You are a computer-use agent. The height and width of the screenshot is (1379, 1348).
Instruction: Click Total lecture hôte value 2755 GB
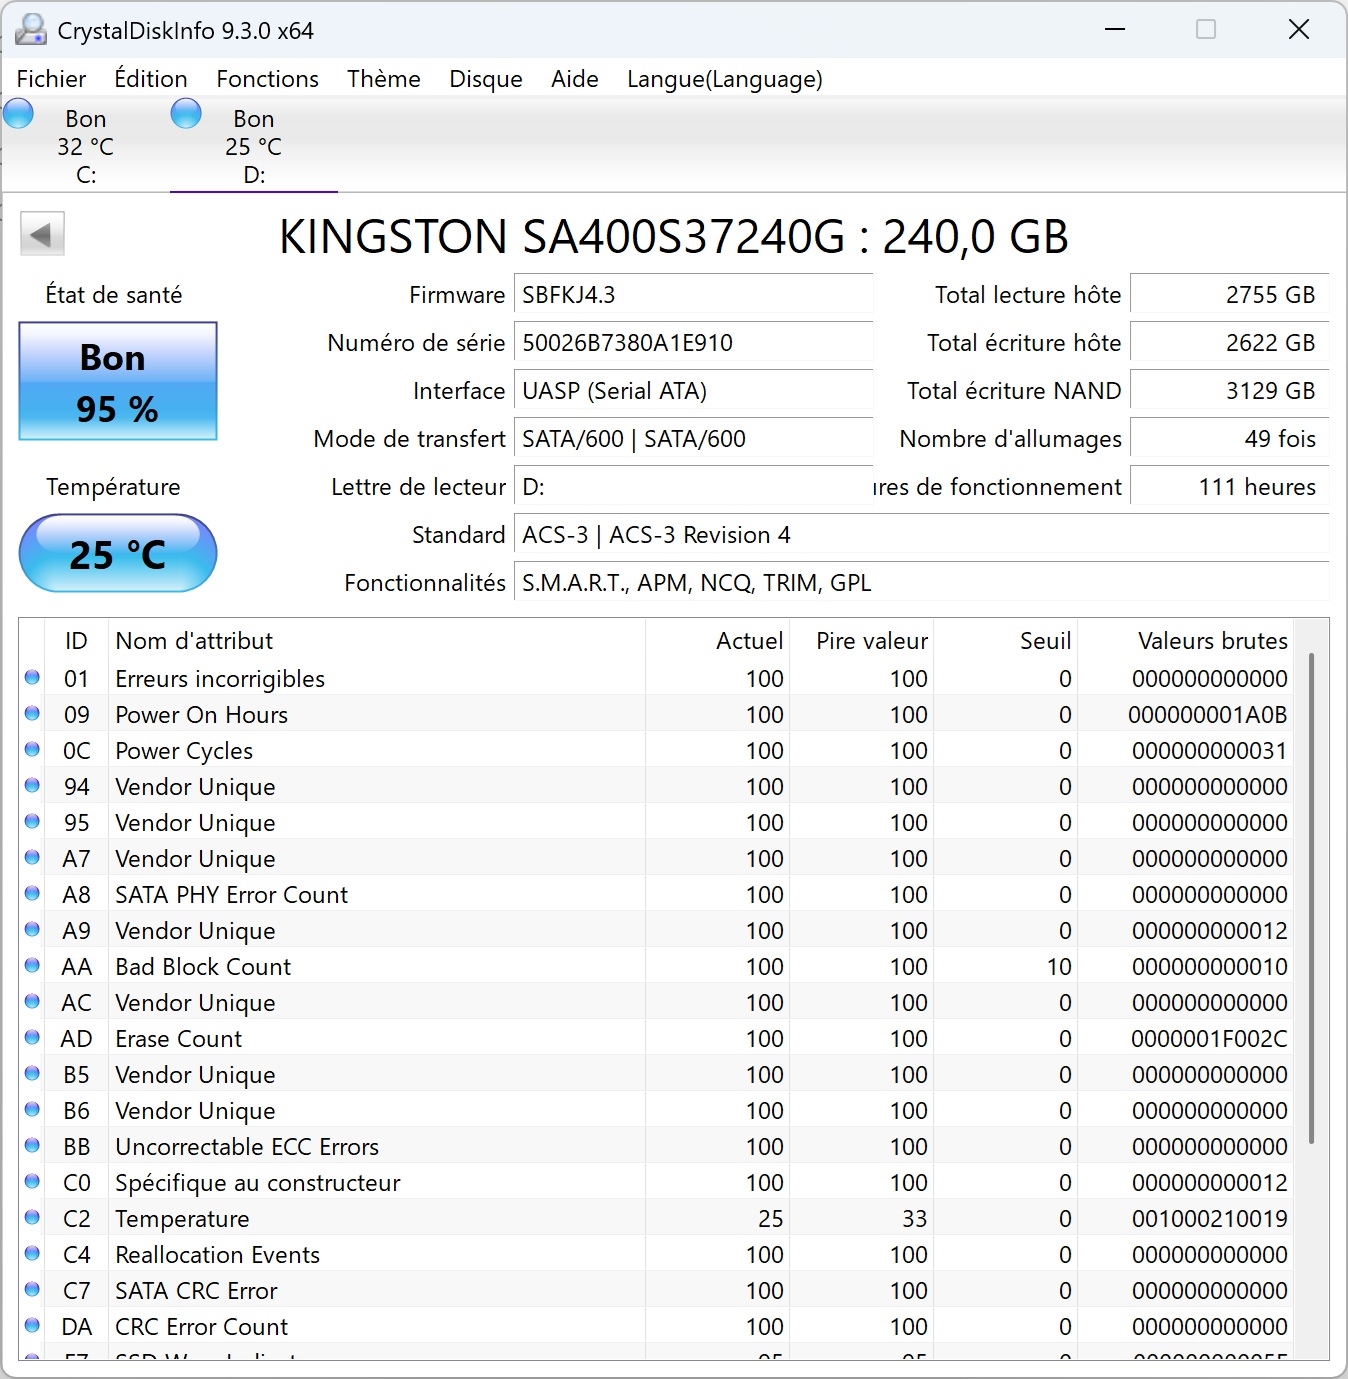click(1229, 295)
